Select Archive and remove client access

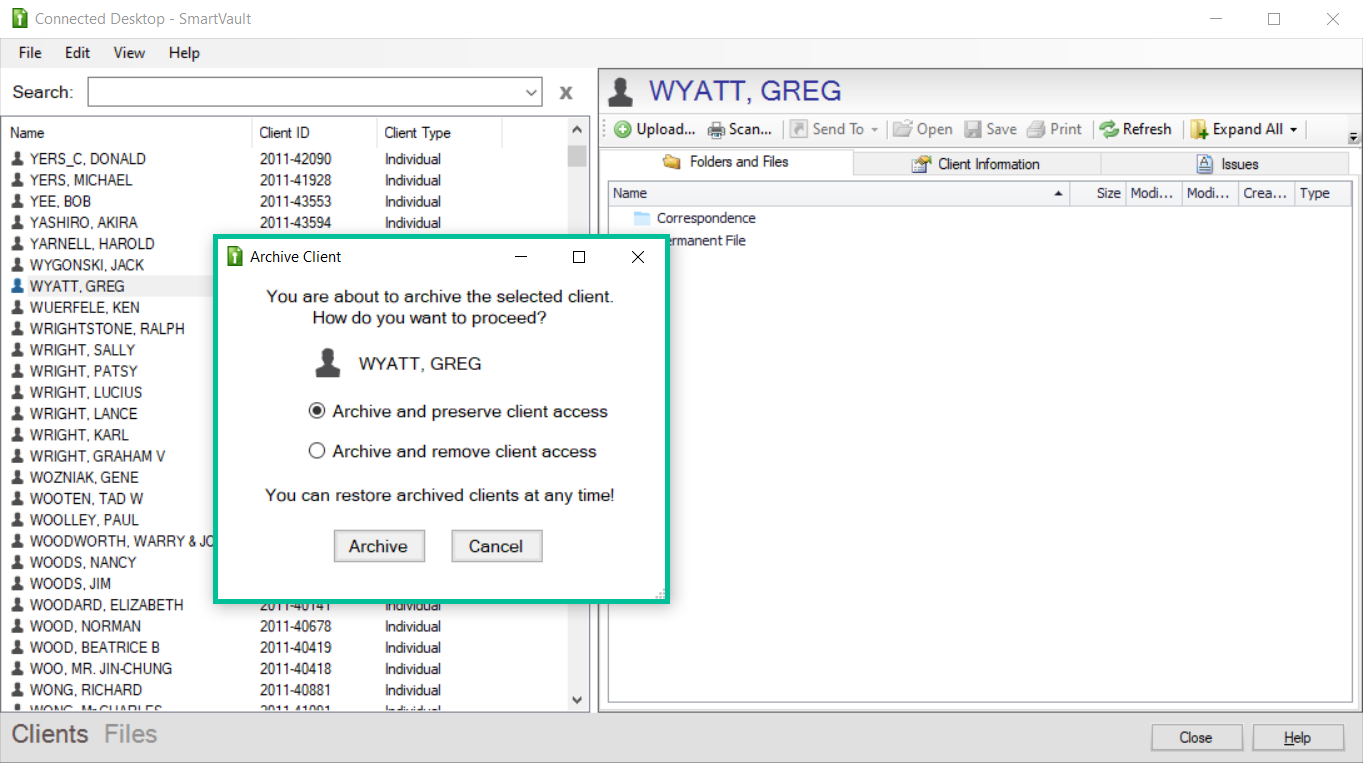pos(317,451)
